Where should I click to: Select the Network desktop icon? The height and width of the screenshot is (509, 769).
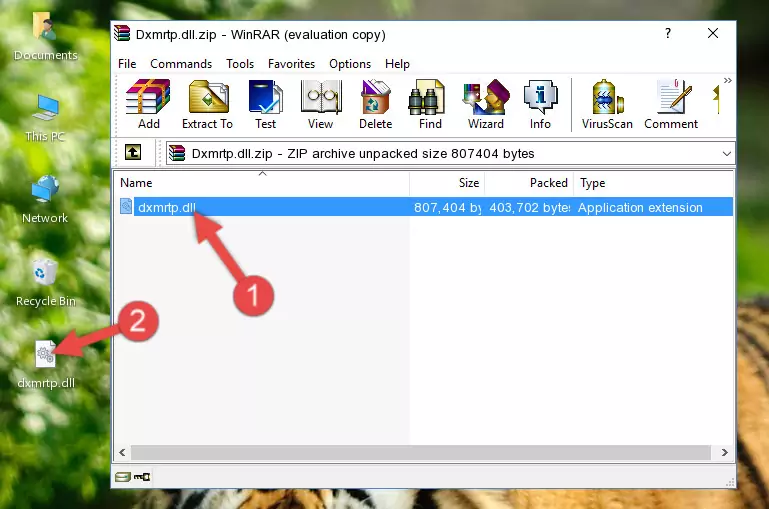click(45, 199)
